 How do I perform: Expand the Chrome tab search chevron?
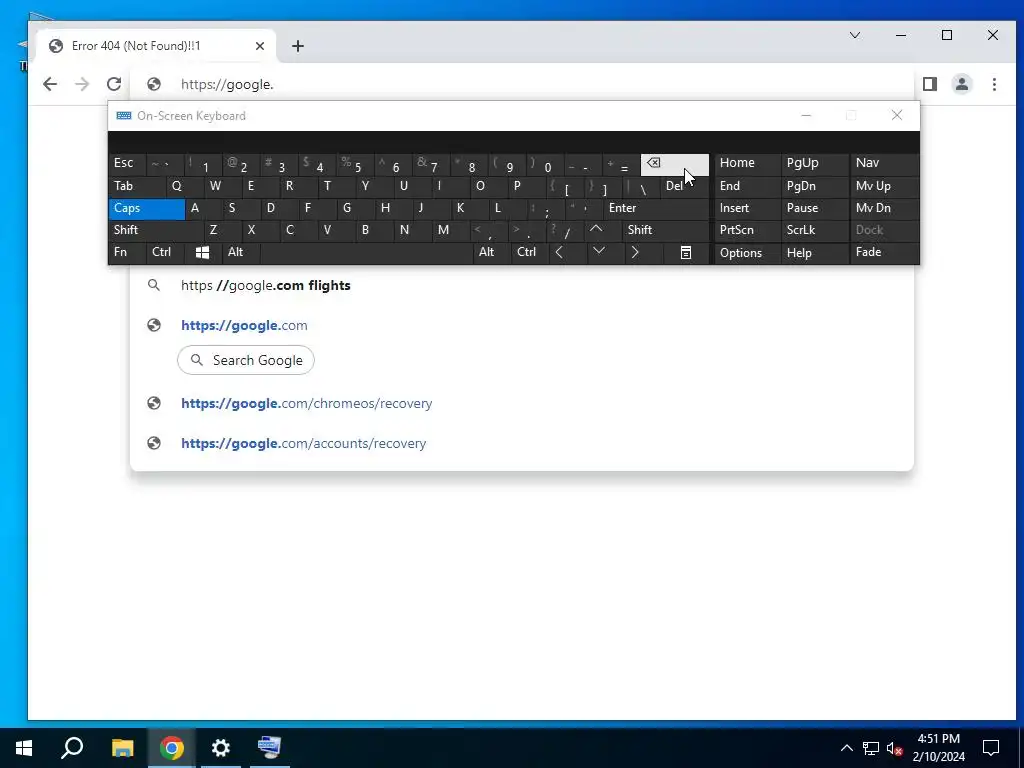(854, 35)
